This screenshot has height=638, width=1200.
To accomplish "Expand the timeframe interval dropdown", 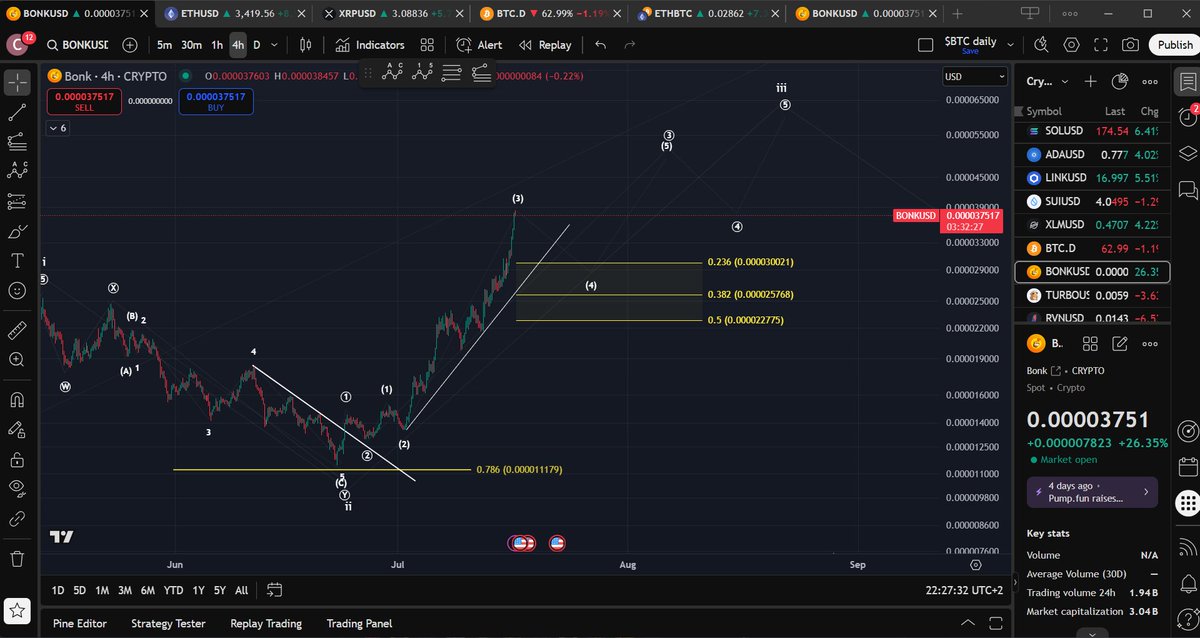I will tap(275, 45).
